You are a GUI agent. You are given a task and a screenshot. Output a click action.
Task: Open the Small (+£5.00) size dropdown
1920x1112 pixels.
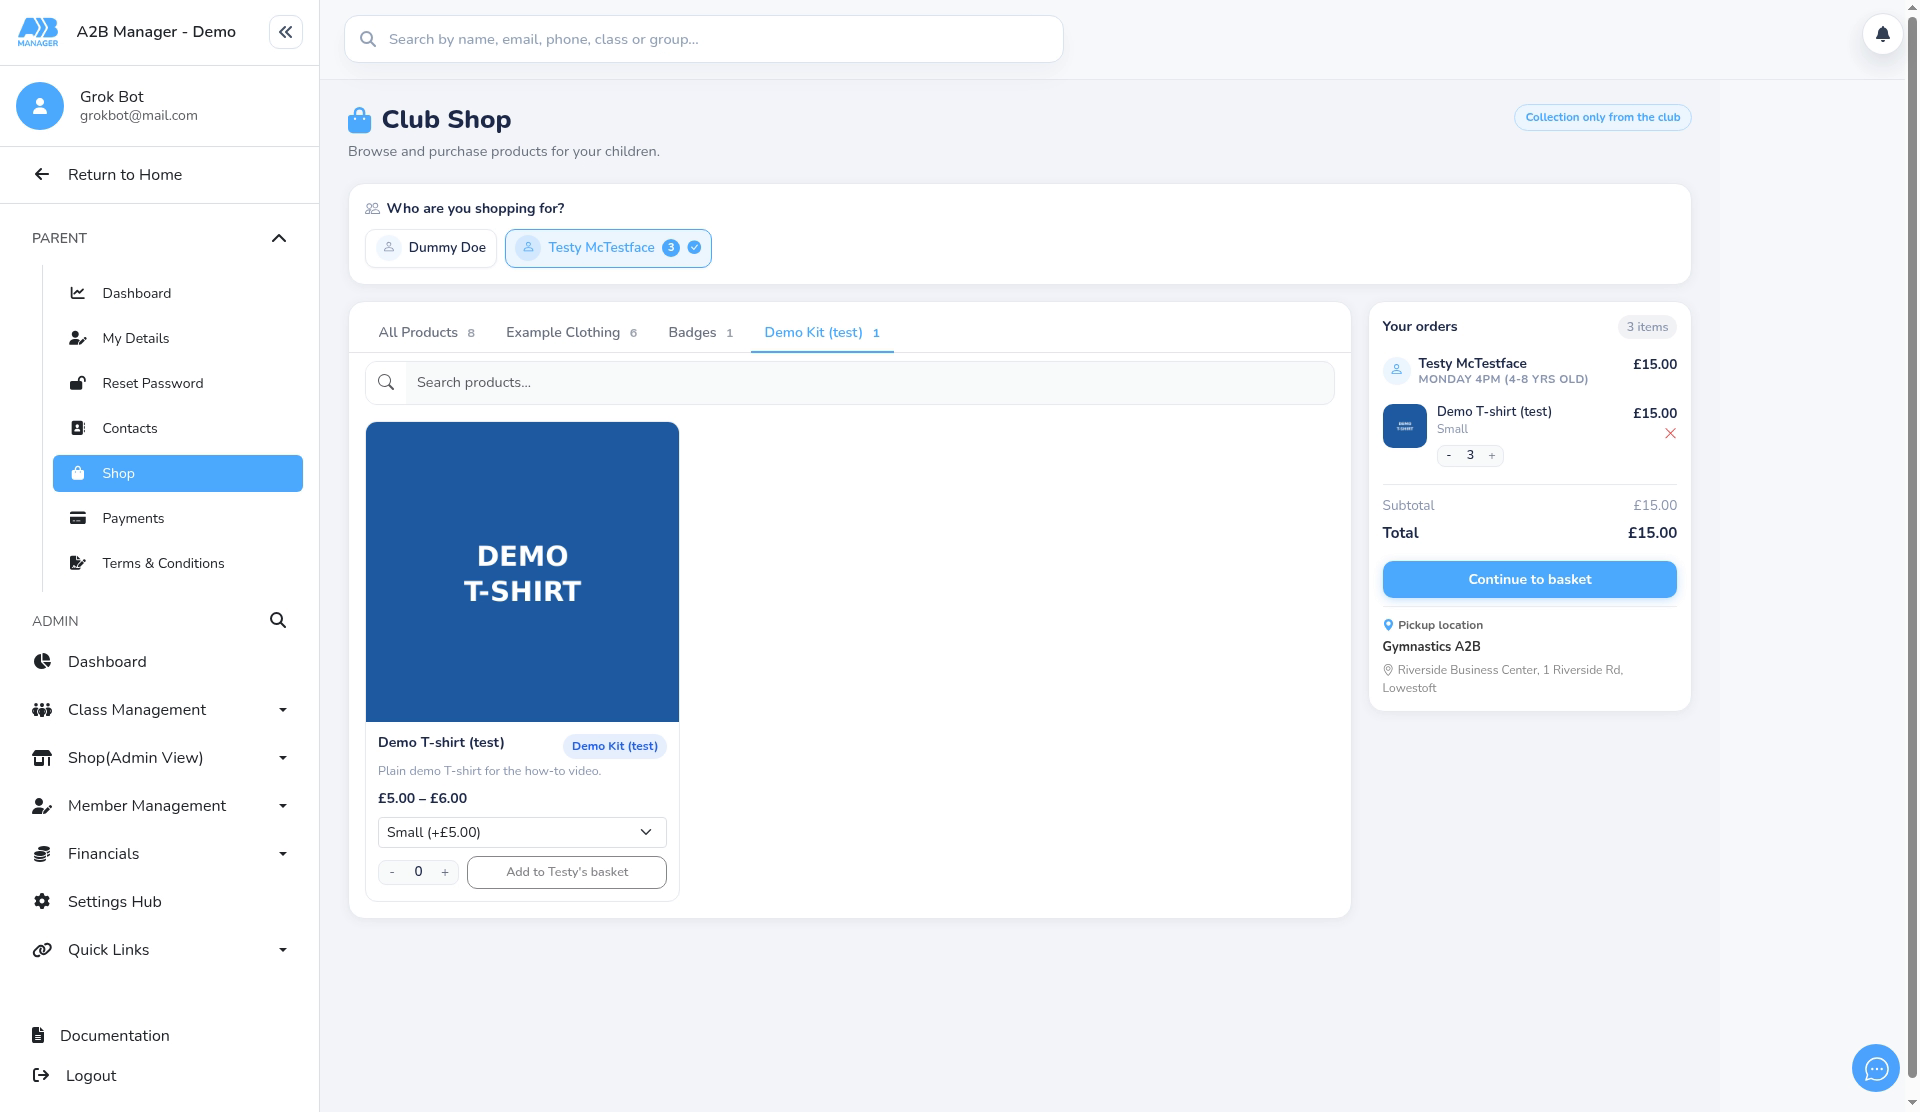(x=522, y=832)
